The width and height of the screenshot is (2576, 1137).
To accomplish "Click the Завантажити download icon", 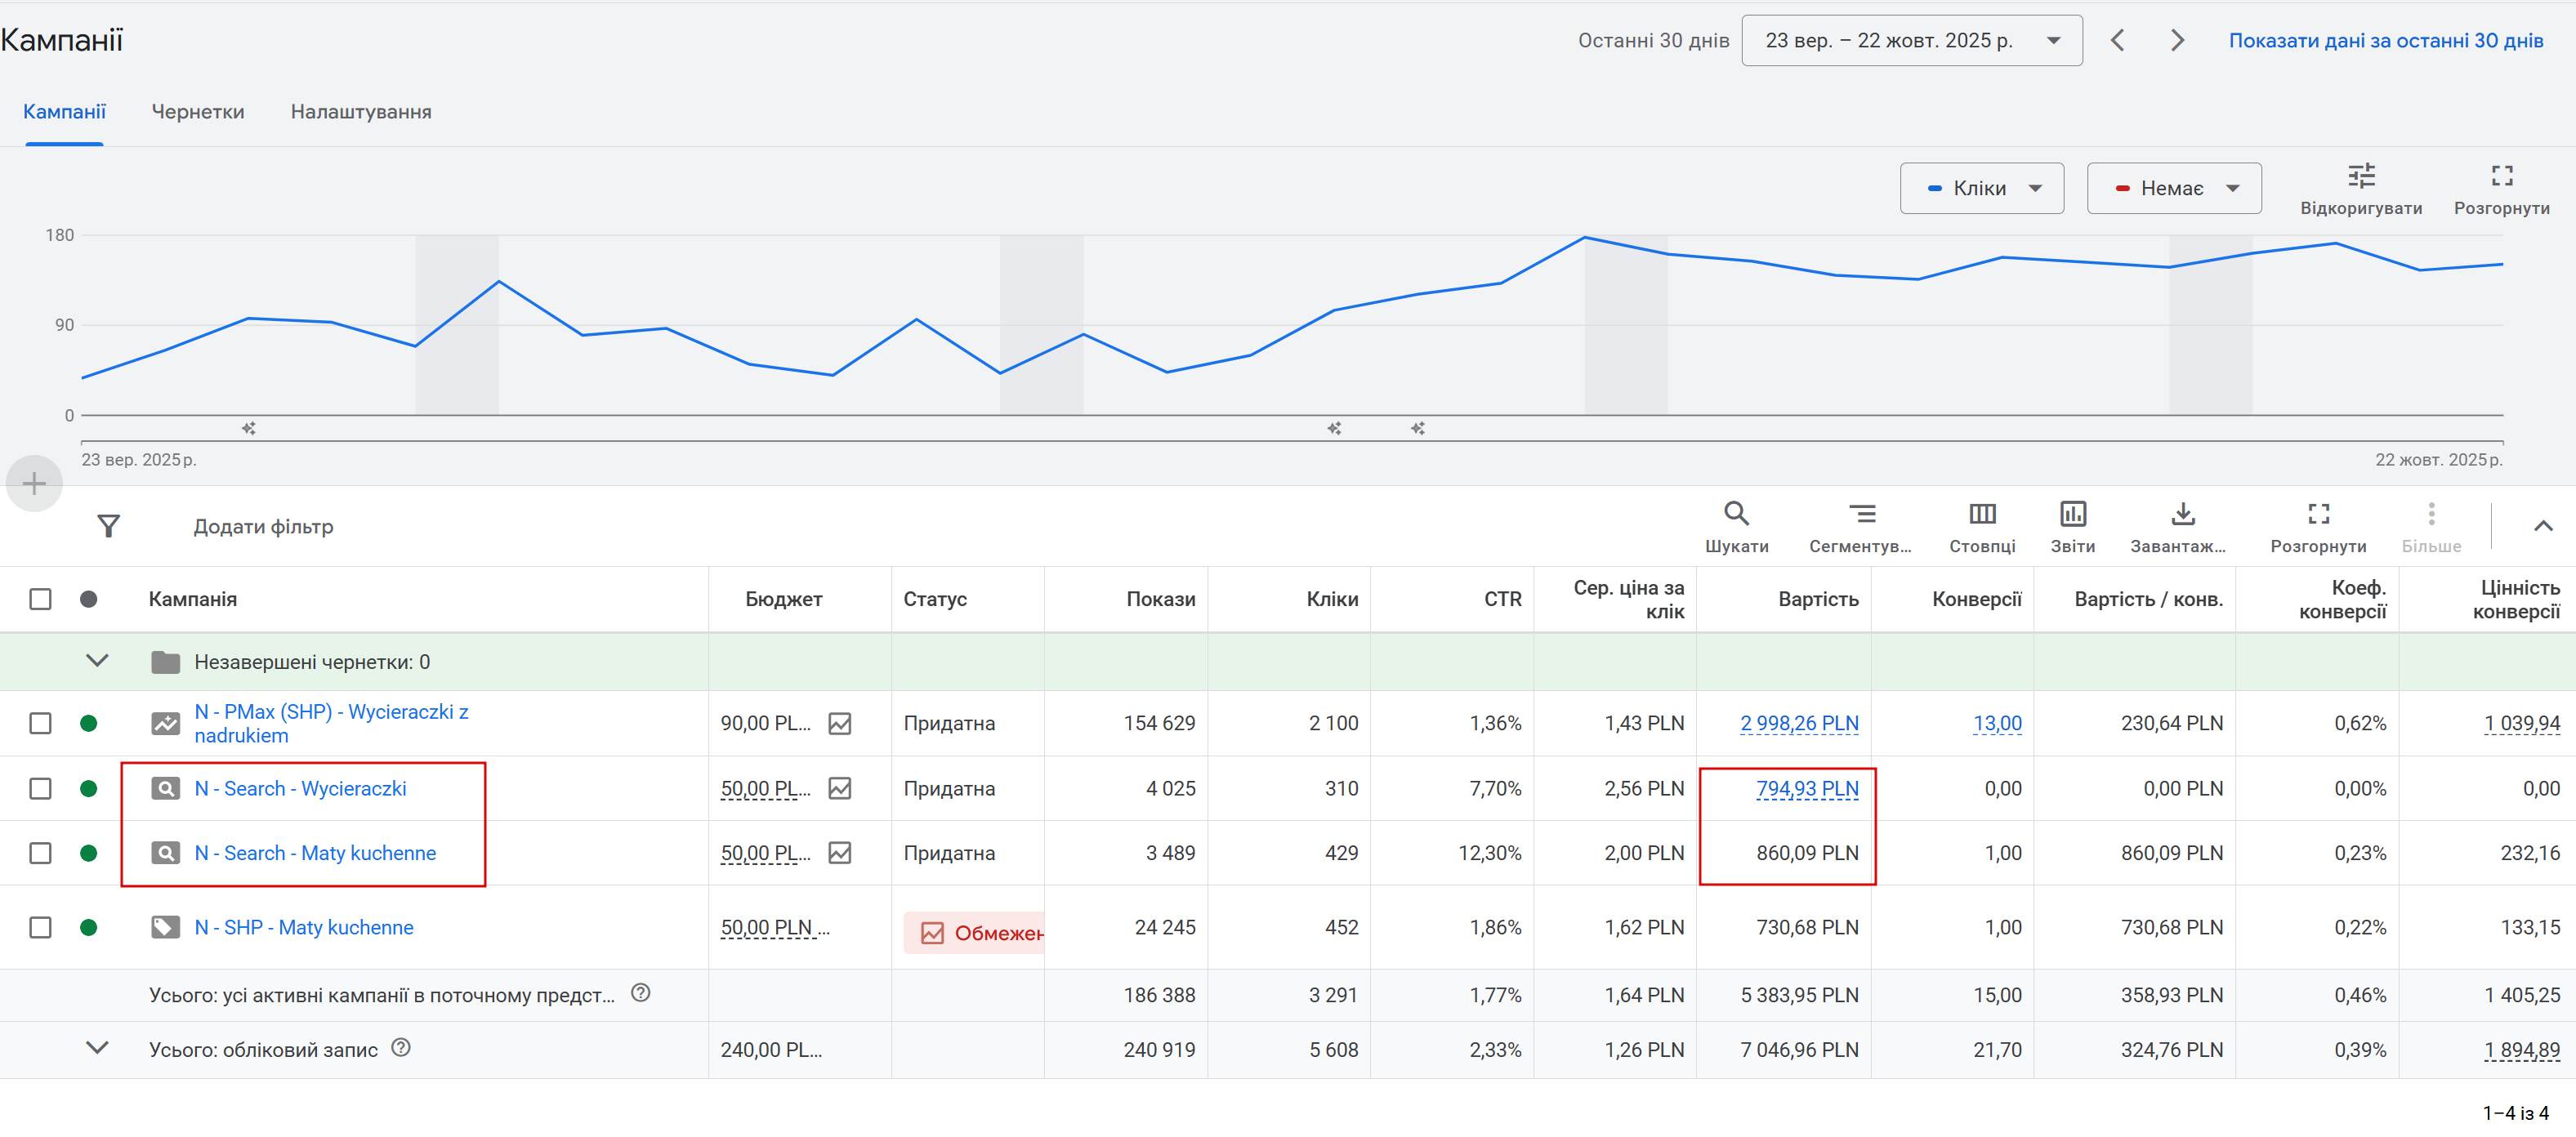I will tap(2182, 514).
